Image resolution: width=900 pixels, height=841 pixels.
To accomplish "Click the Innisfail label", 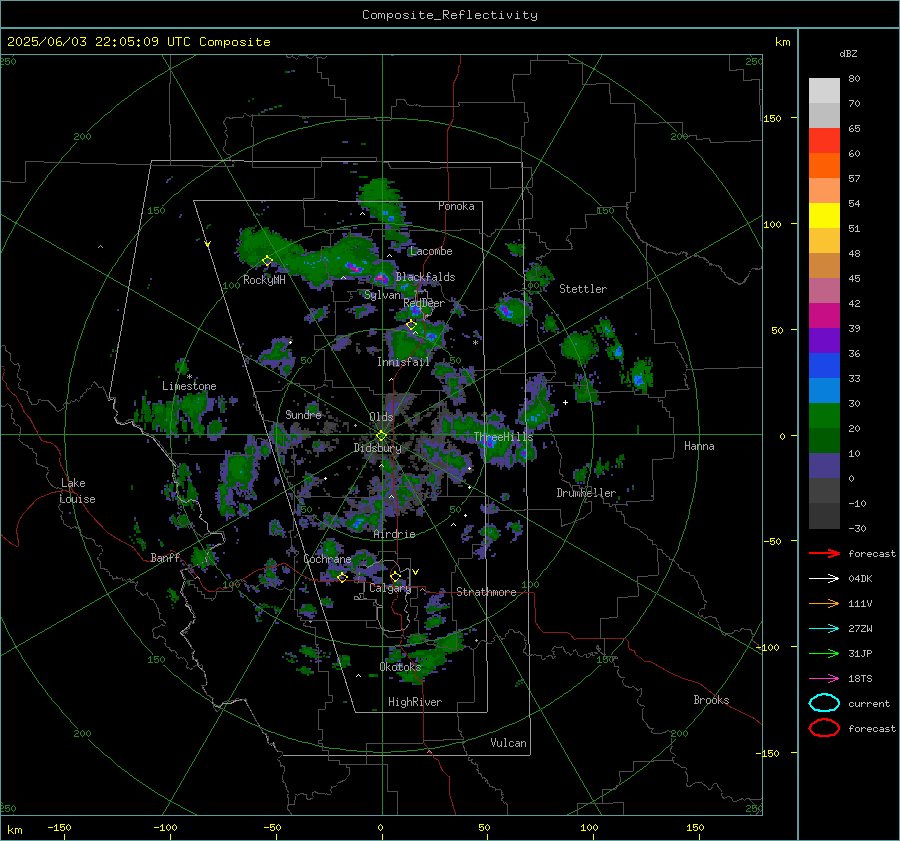I will [x=403, y=362].
